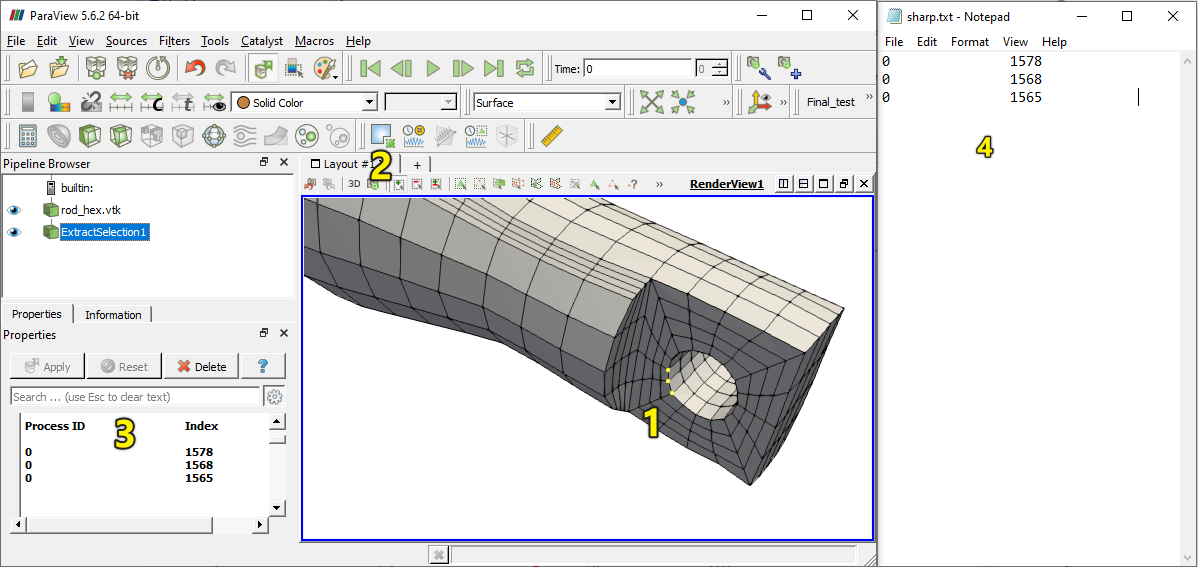Click the Undo arrow icon
Viewport: 1198px width, 567px height.
(x=194, y=68)
